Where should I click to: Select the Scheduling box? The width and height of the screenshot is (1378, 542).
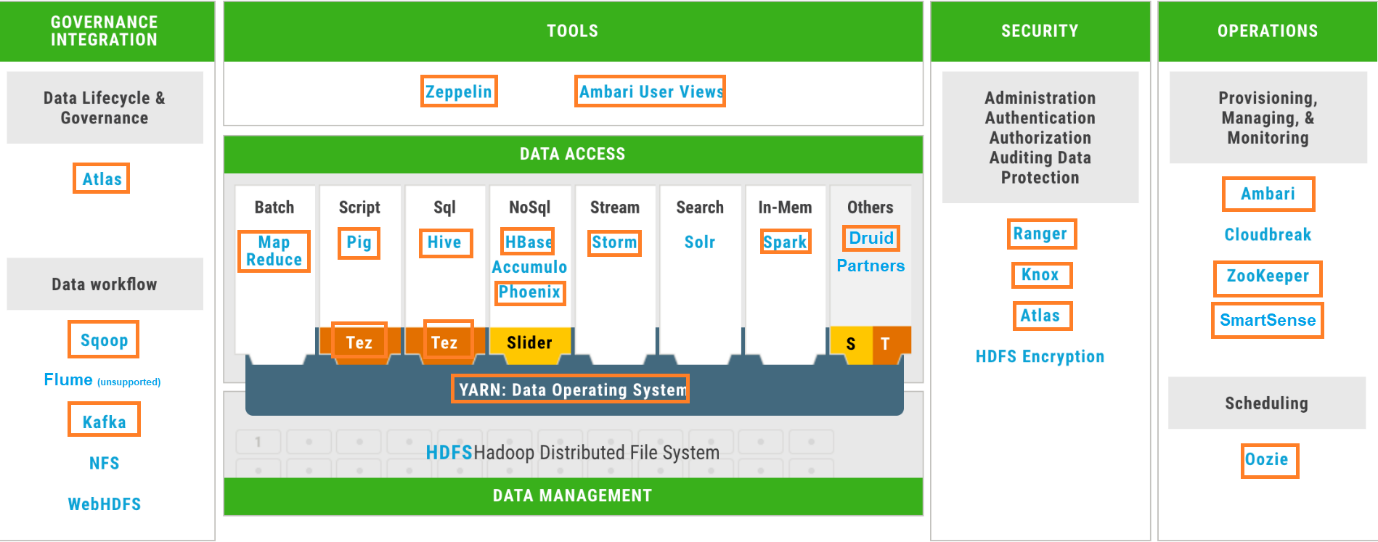point(1268,403)
